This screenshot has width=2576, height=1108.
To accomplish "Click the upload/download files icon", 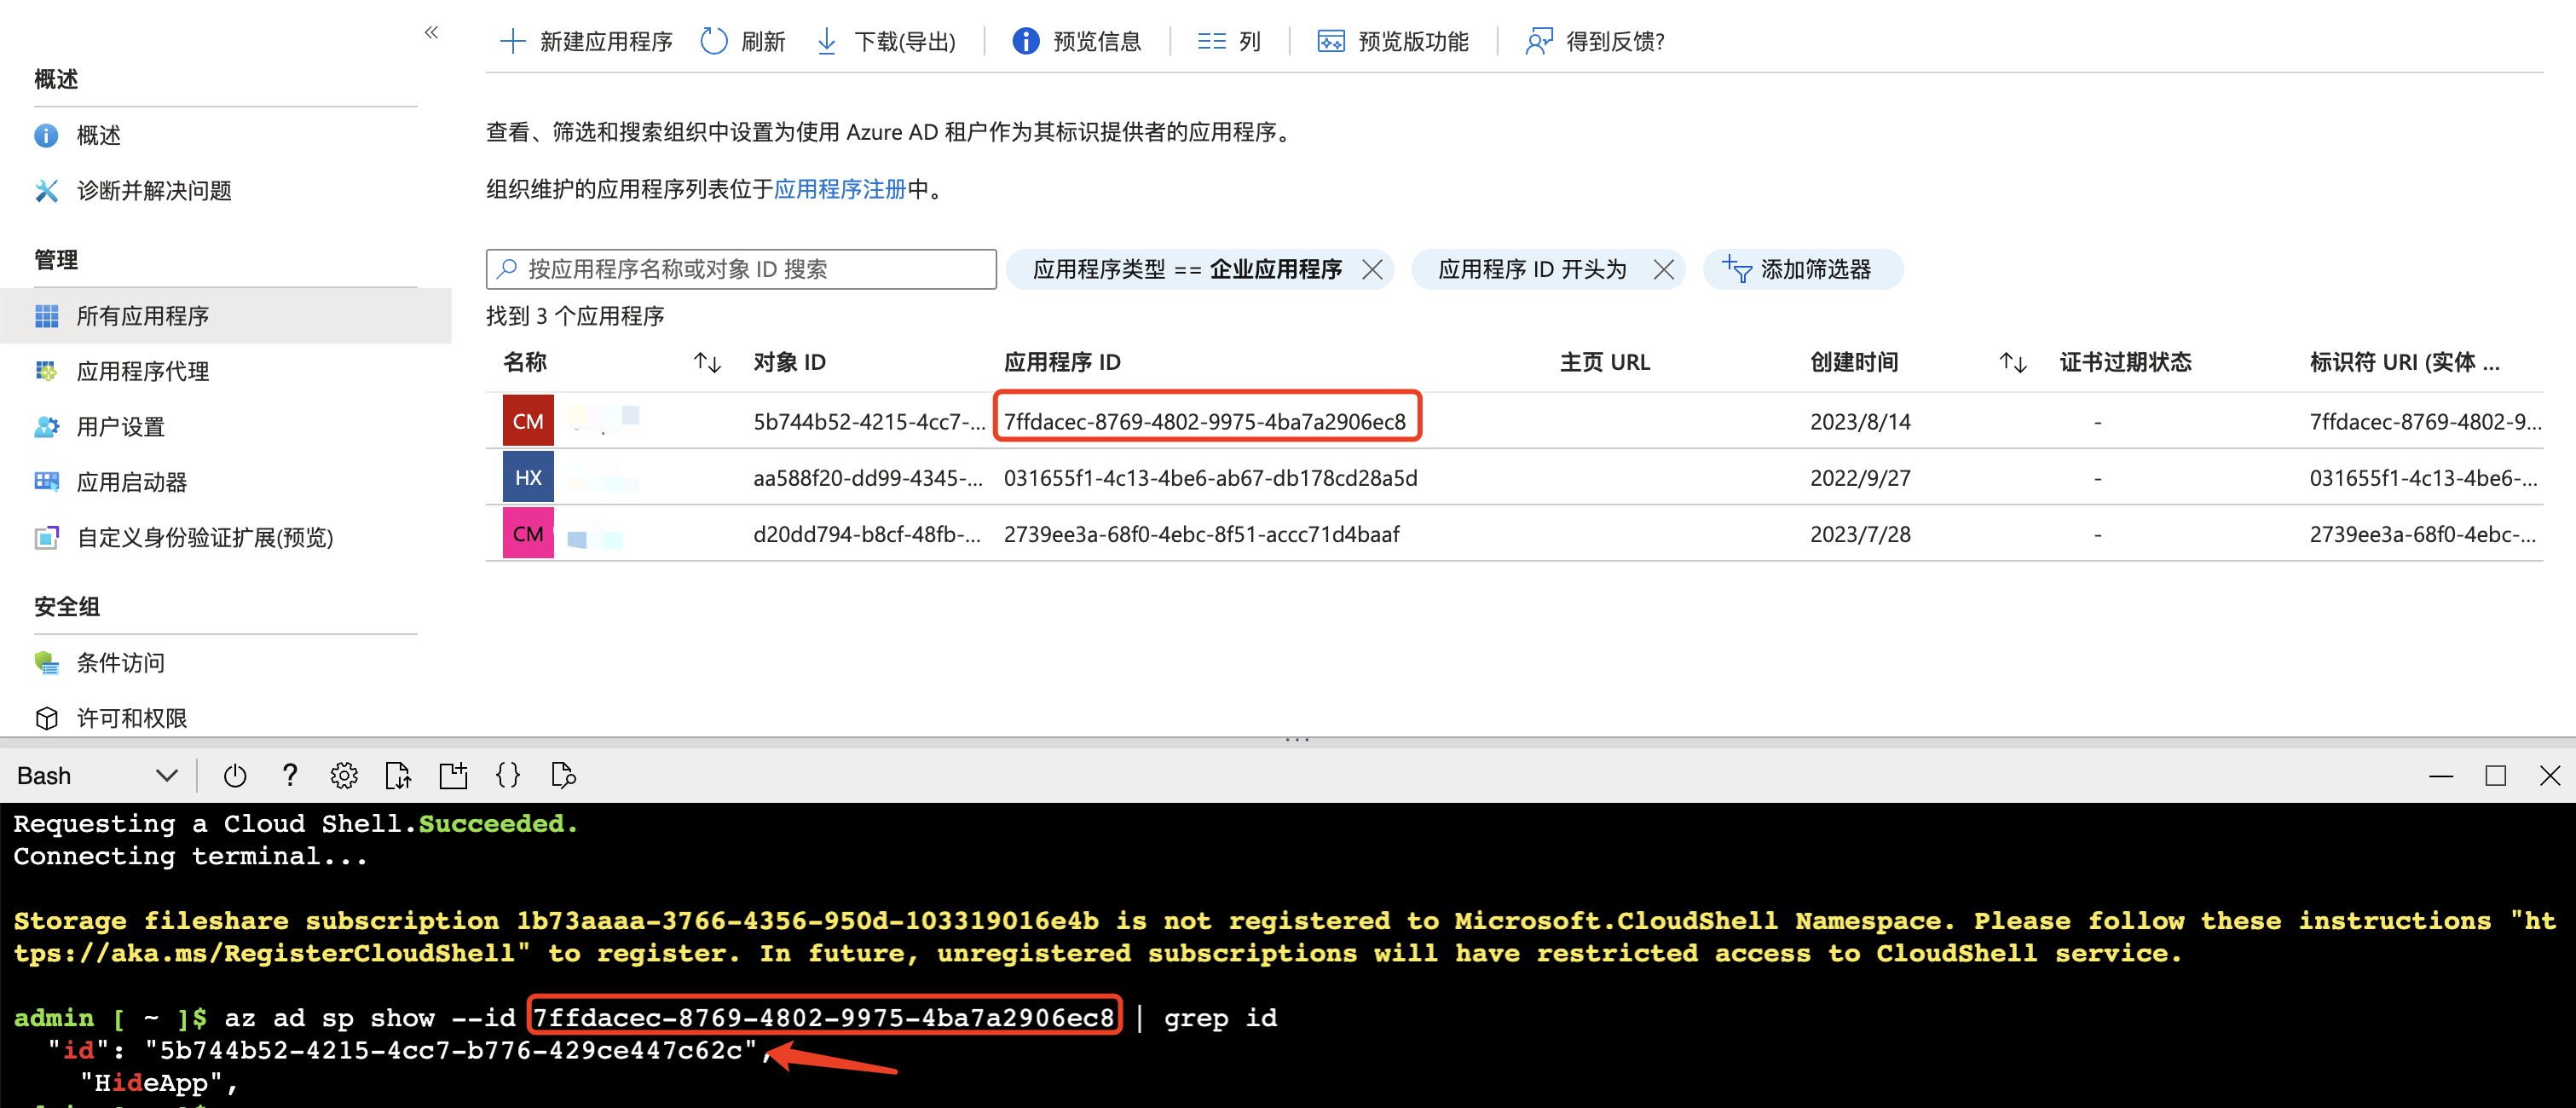I will pyautogui.click(x=398, y=776).
